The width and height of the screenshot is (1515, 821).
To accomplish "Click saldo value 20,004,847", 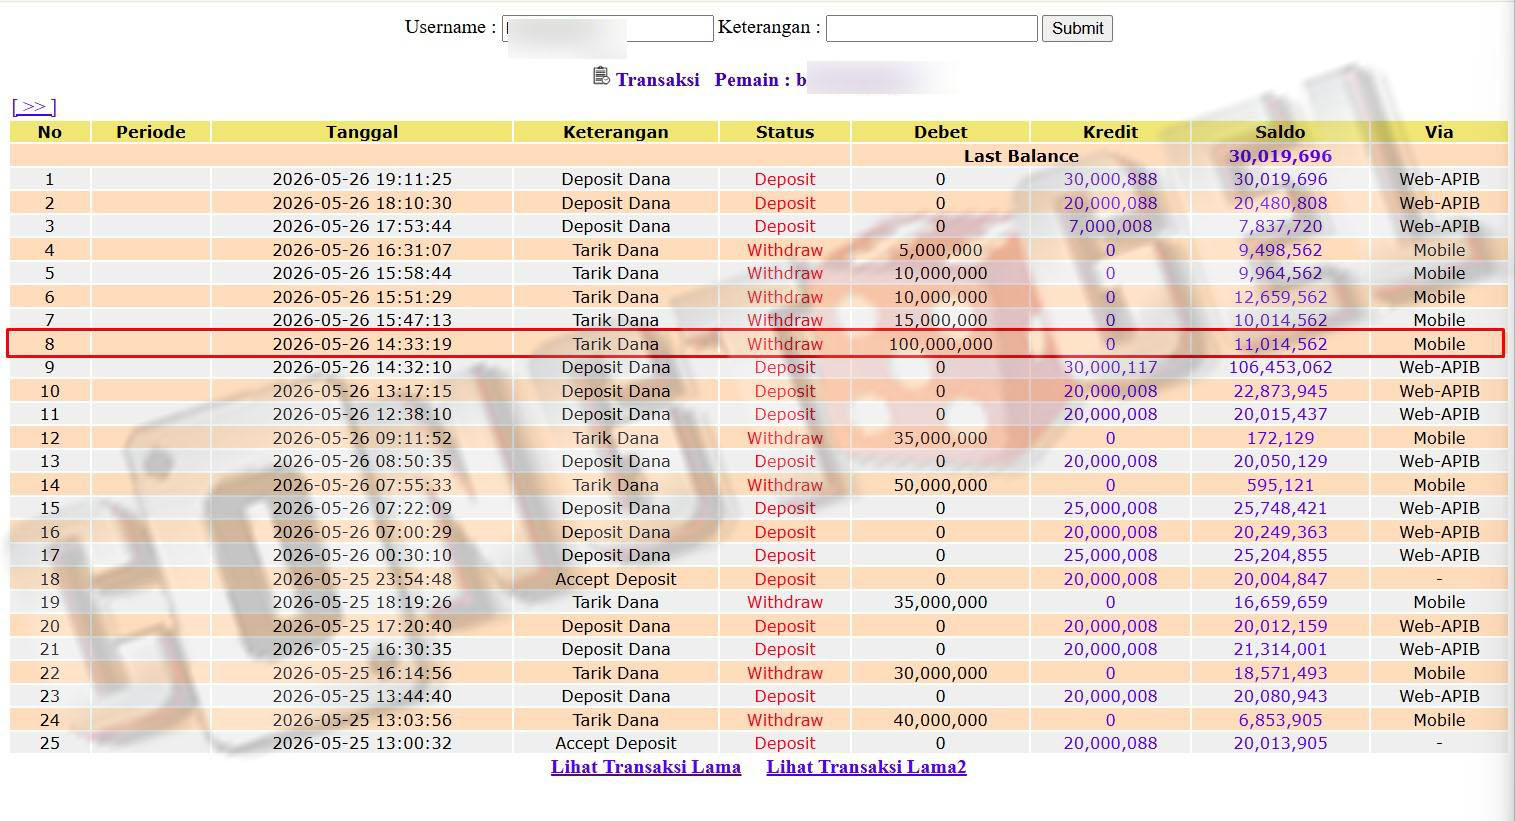I will pyautogui.click(x=1280, y=579).
